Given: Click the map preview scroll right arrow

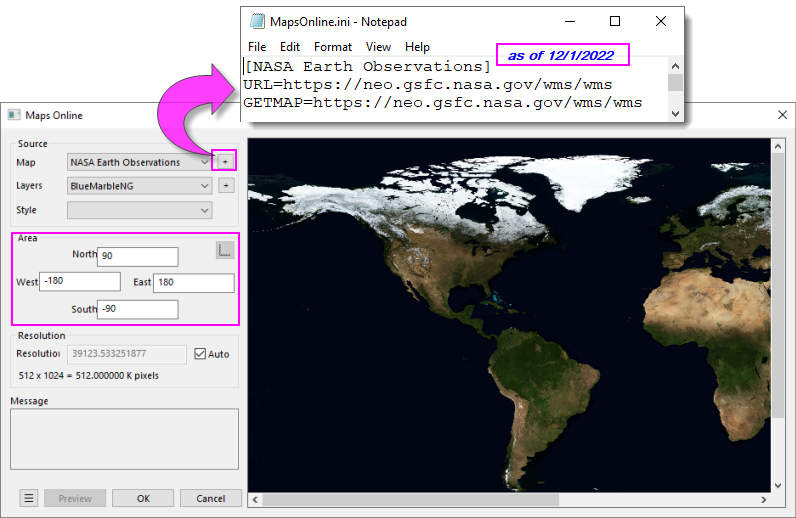Looking at the screenshot, I should point(764,500).
